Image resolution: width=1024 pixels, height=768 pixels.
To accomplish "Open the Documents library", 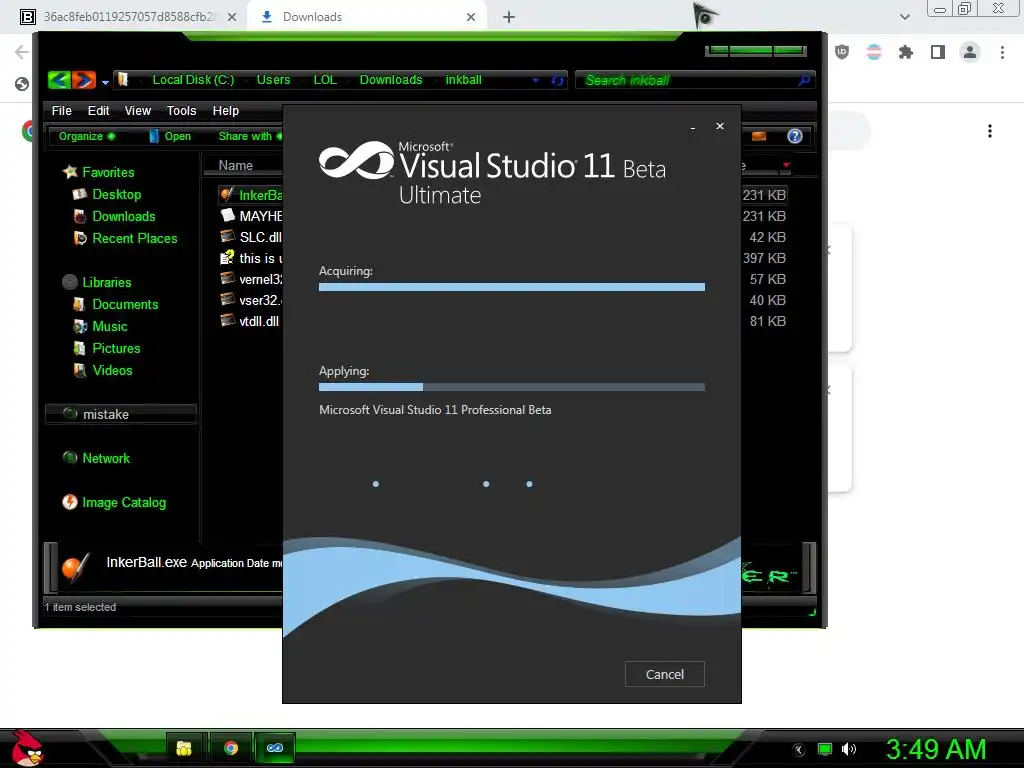I will coord(116,304).
